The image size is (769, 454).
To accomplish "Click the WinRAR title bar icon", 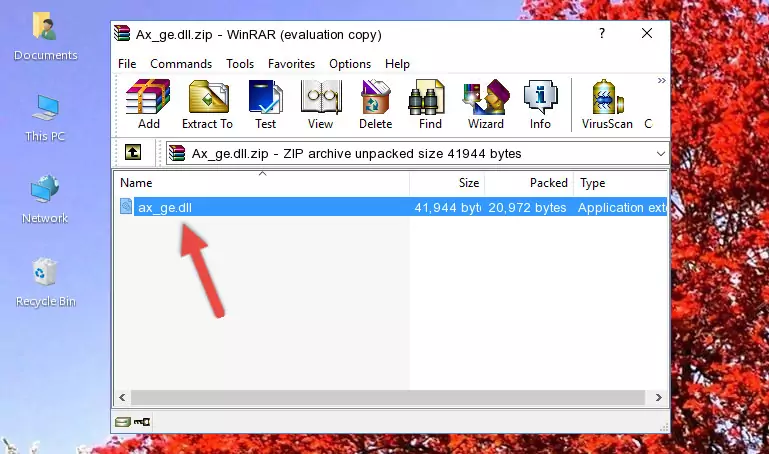I will [x=122, y=33].
